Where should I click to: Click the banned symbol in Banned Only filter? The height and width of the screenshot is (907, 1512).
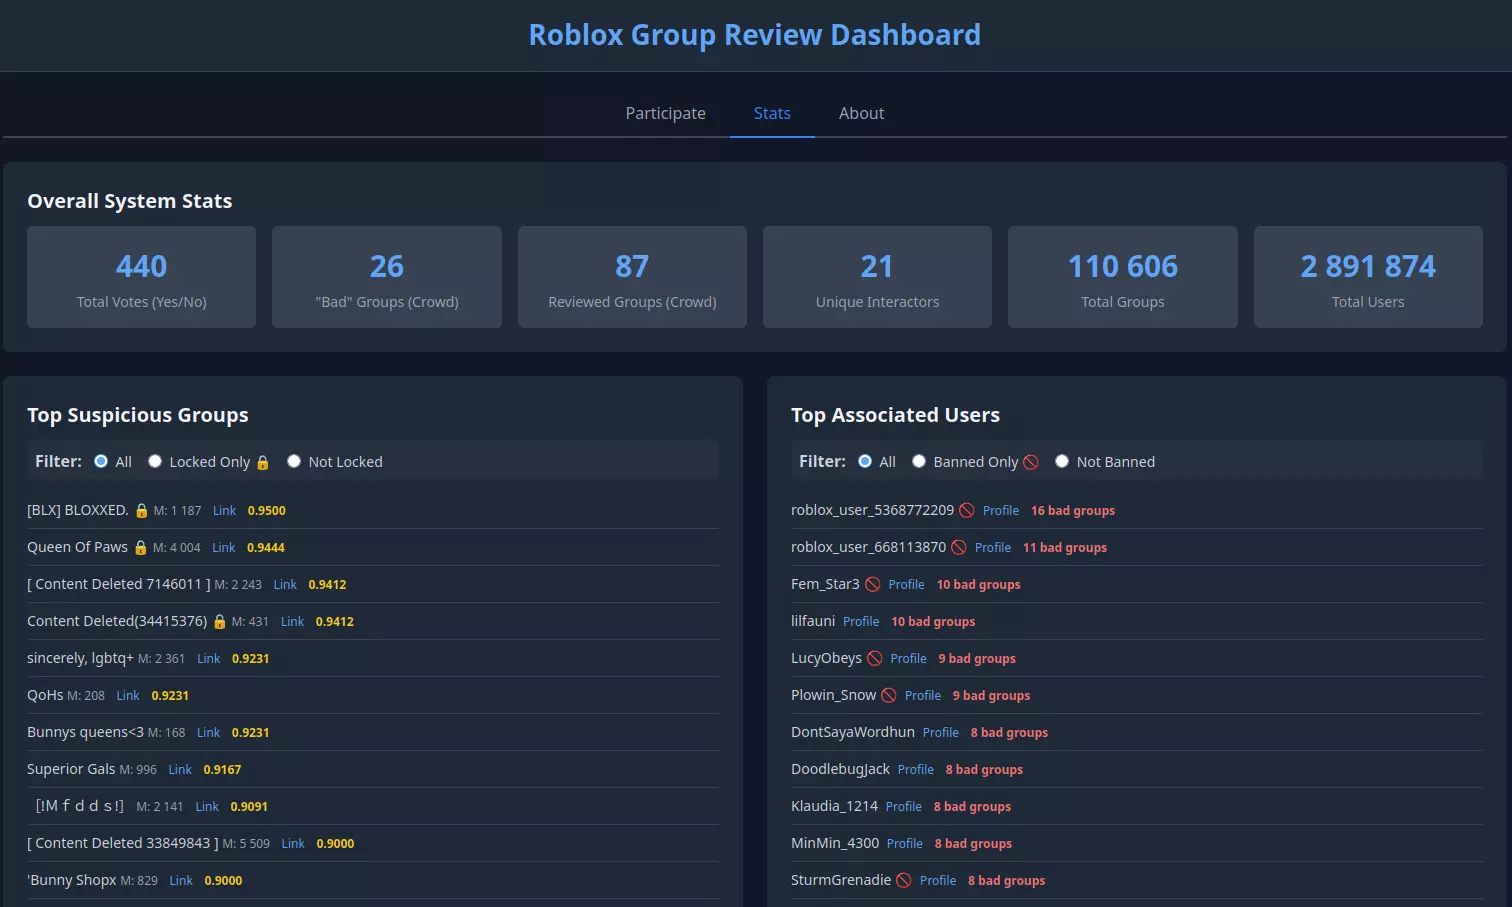click(1031, 462)
